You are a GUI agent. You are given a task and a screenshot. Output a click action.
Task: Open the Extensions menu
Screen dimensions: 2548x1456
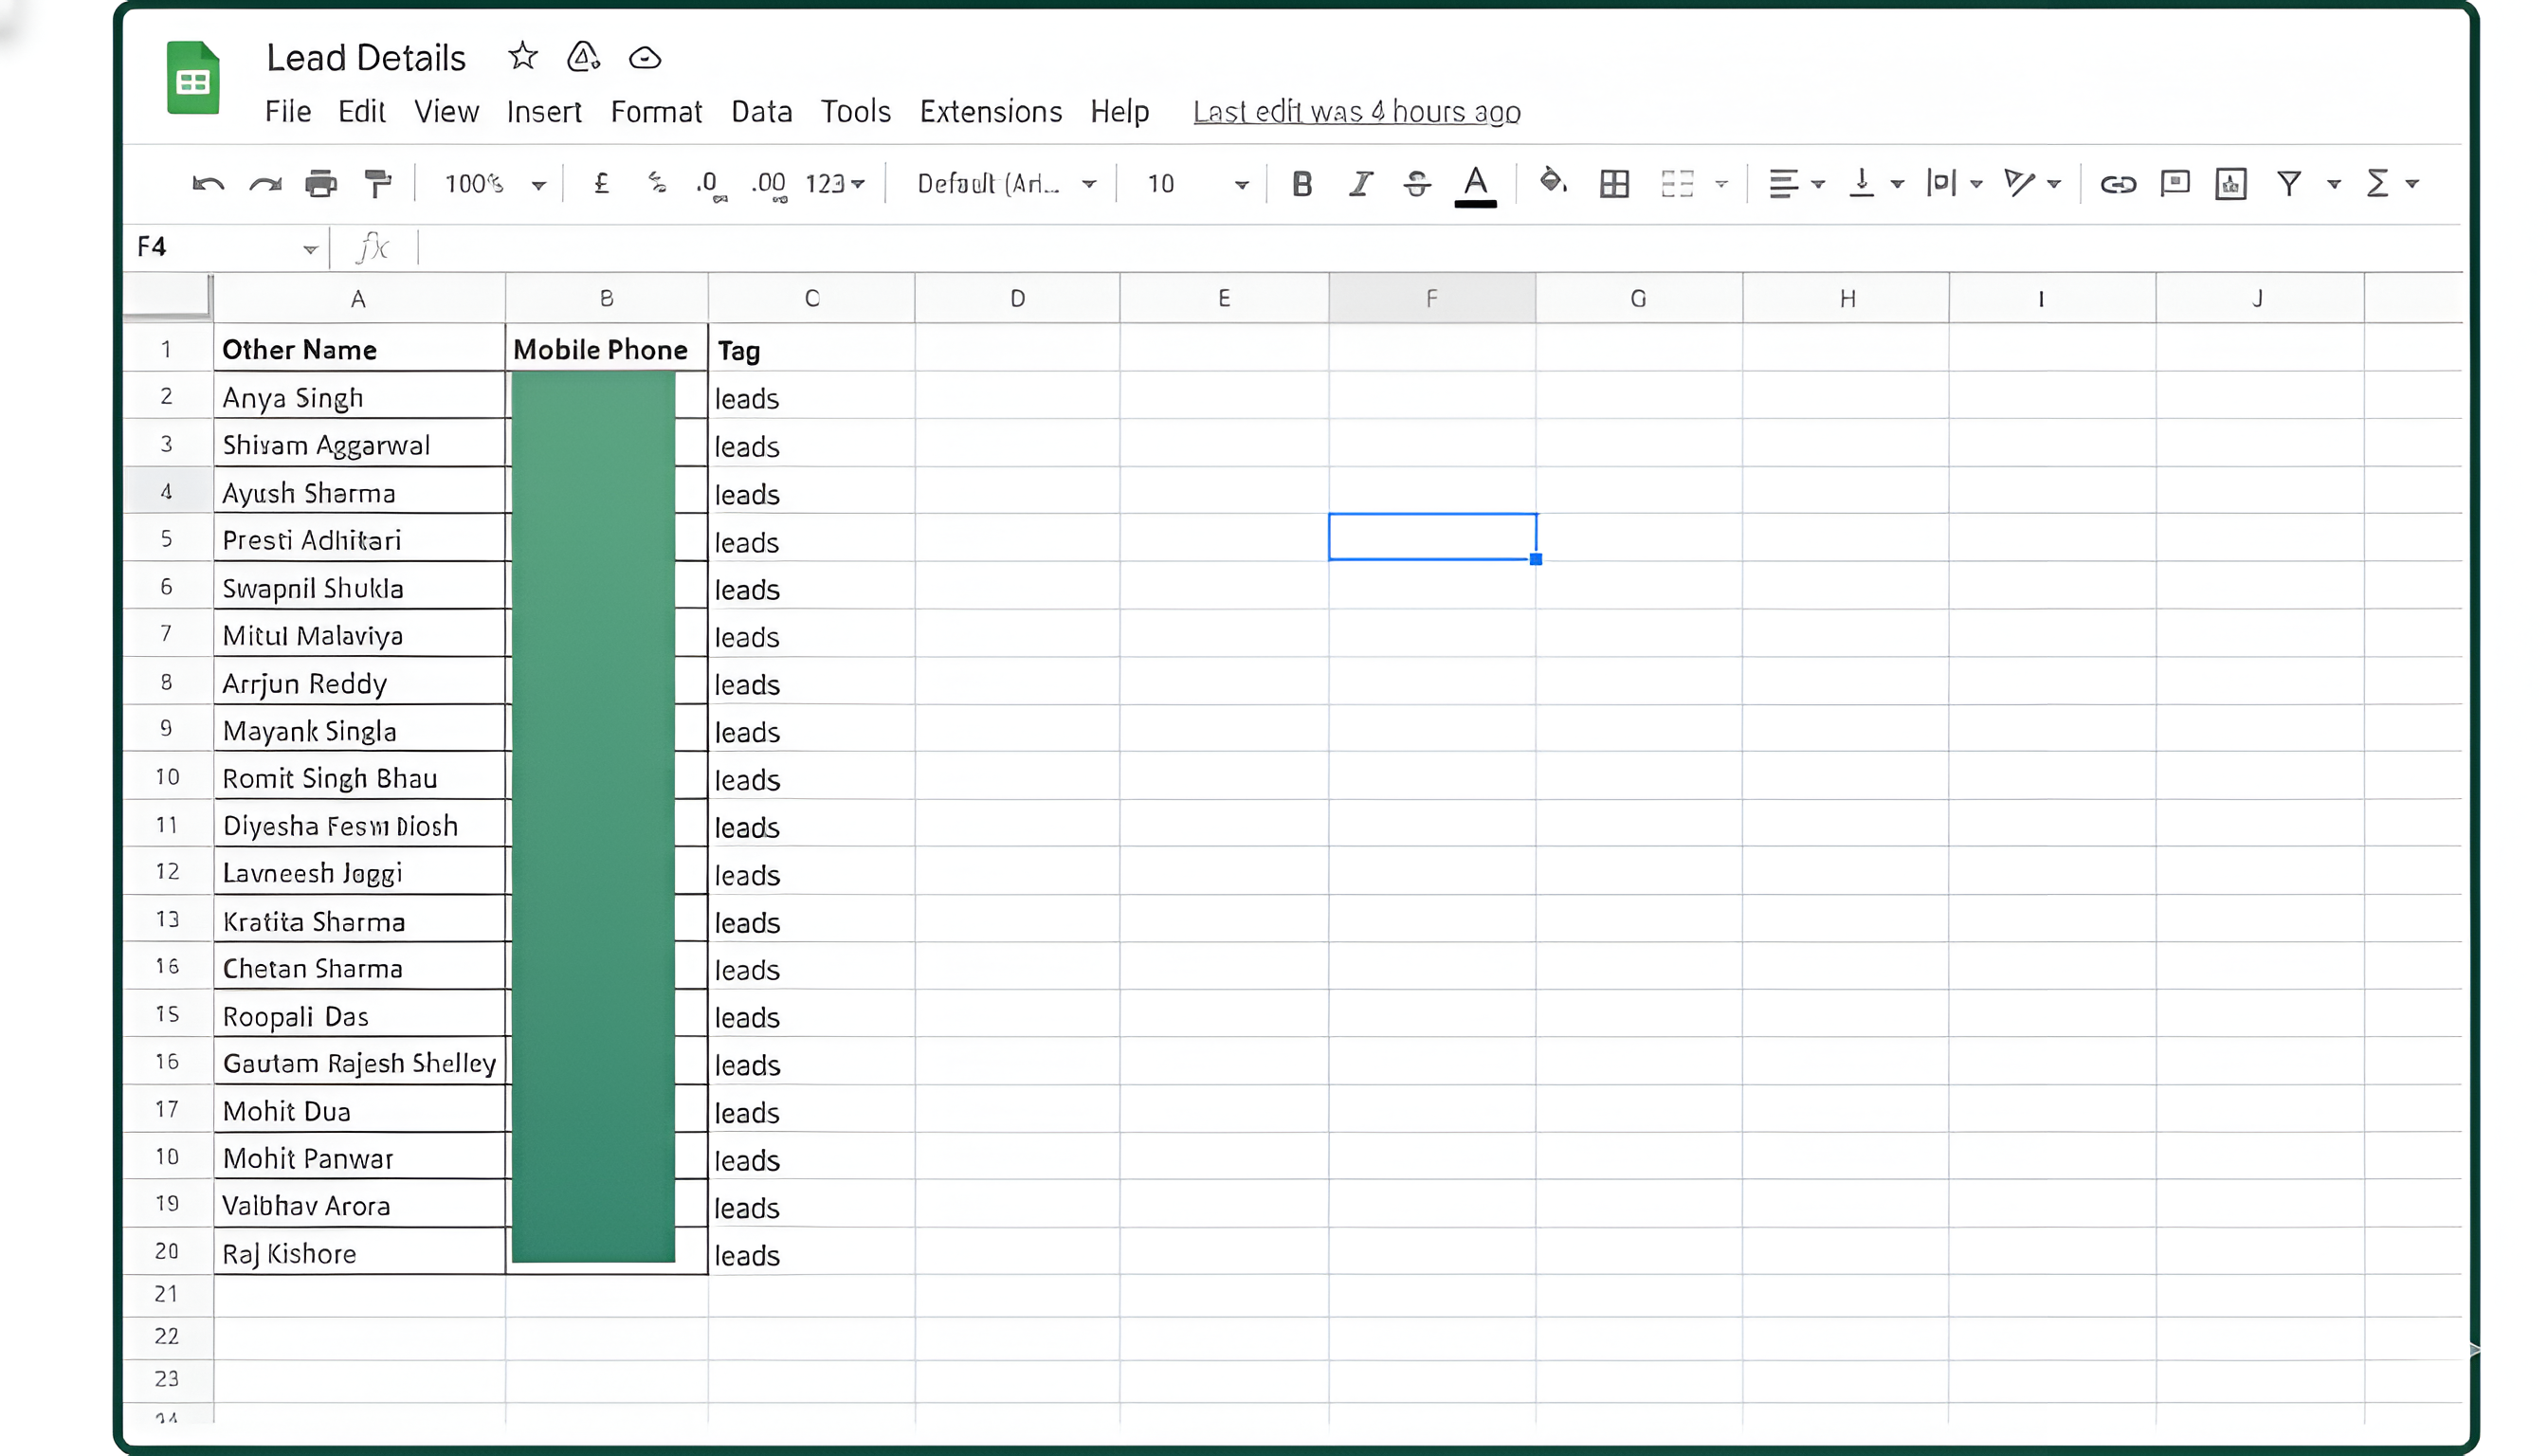click(990, 112)
